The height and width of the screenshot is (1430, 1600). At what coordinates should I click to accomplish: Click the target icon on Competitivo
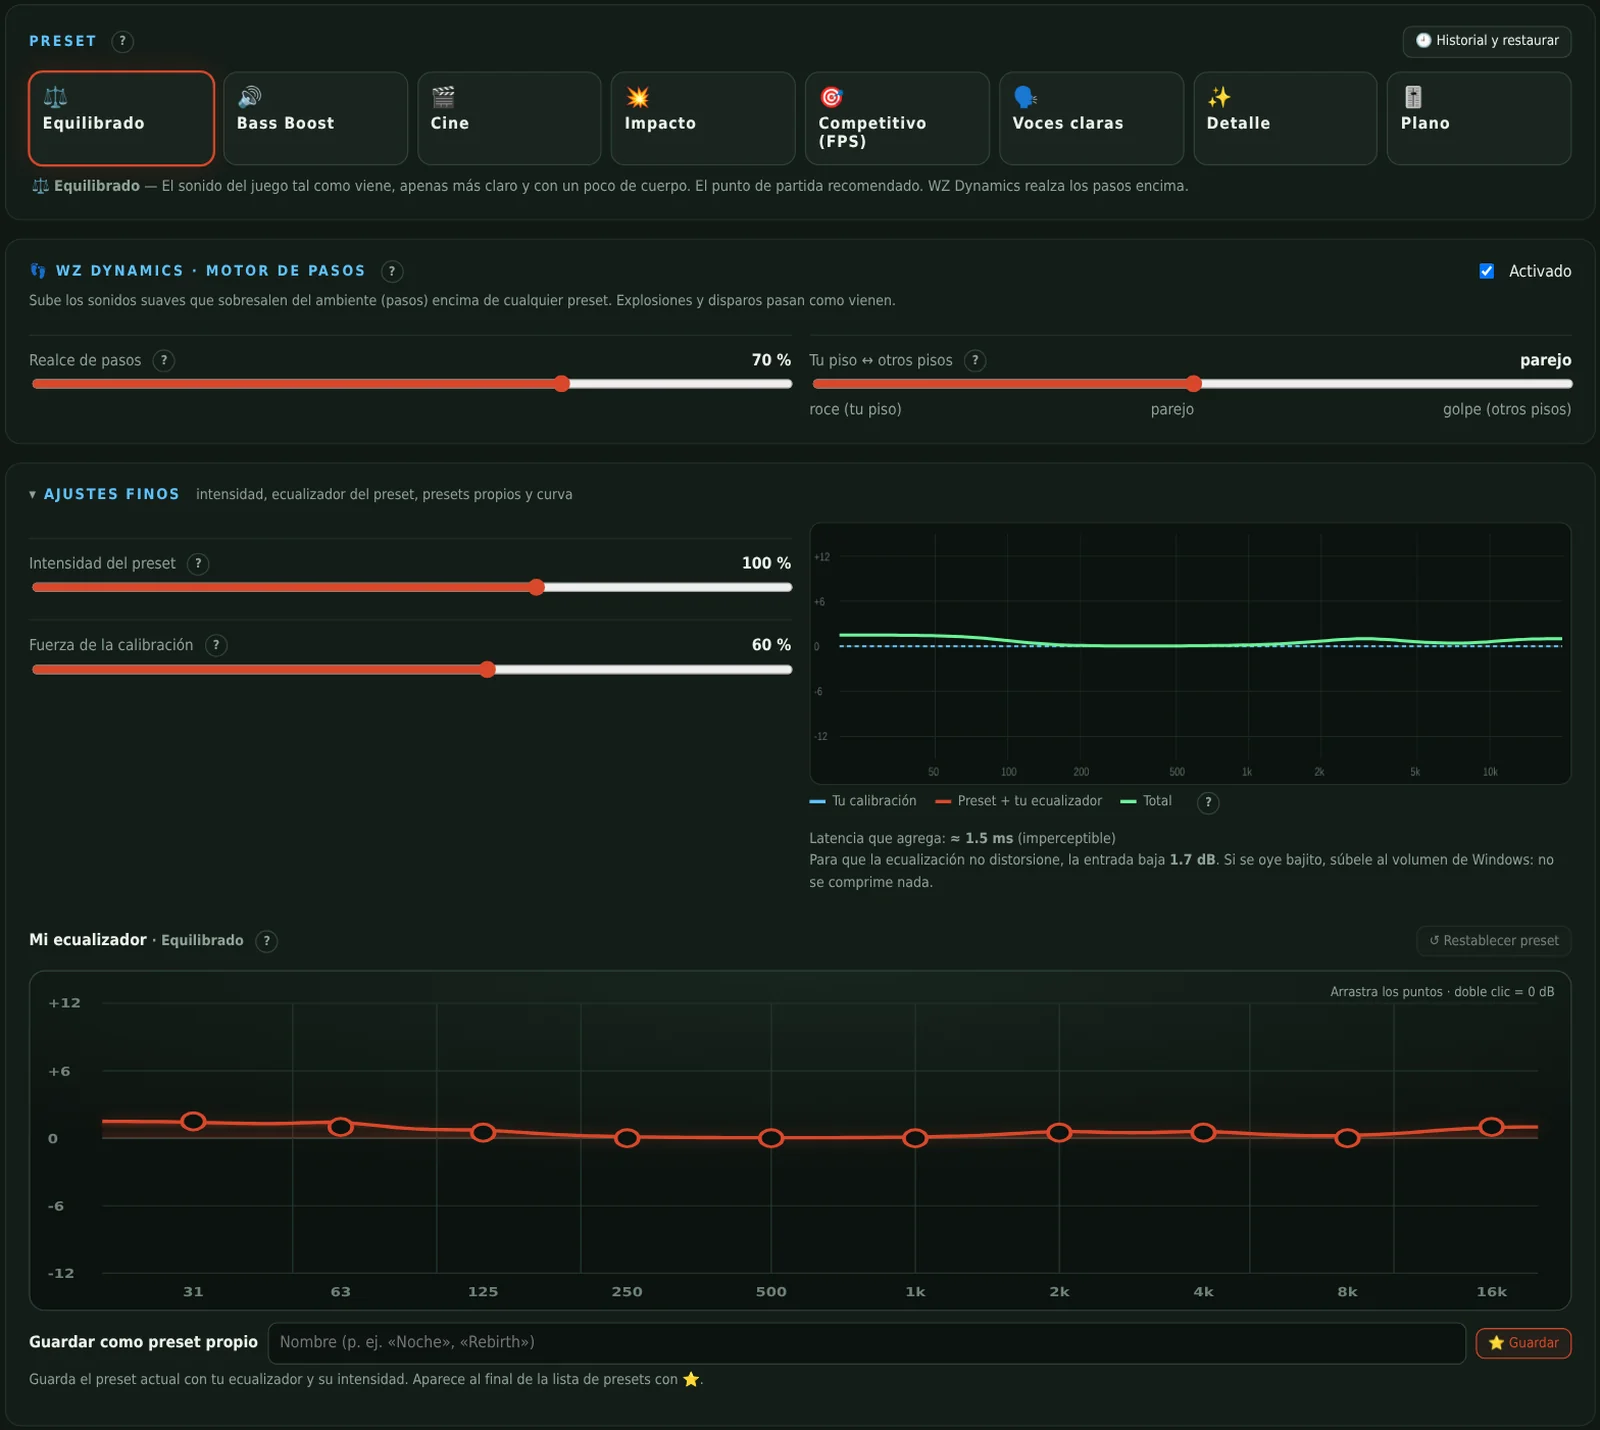tap(831, 97)
